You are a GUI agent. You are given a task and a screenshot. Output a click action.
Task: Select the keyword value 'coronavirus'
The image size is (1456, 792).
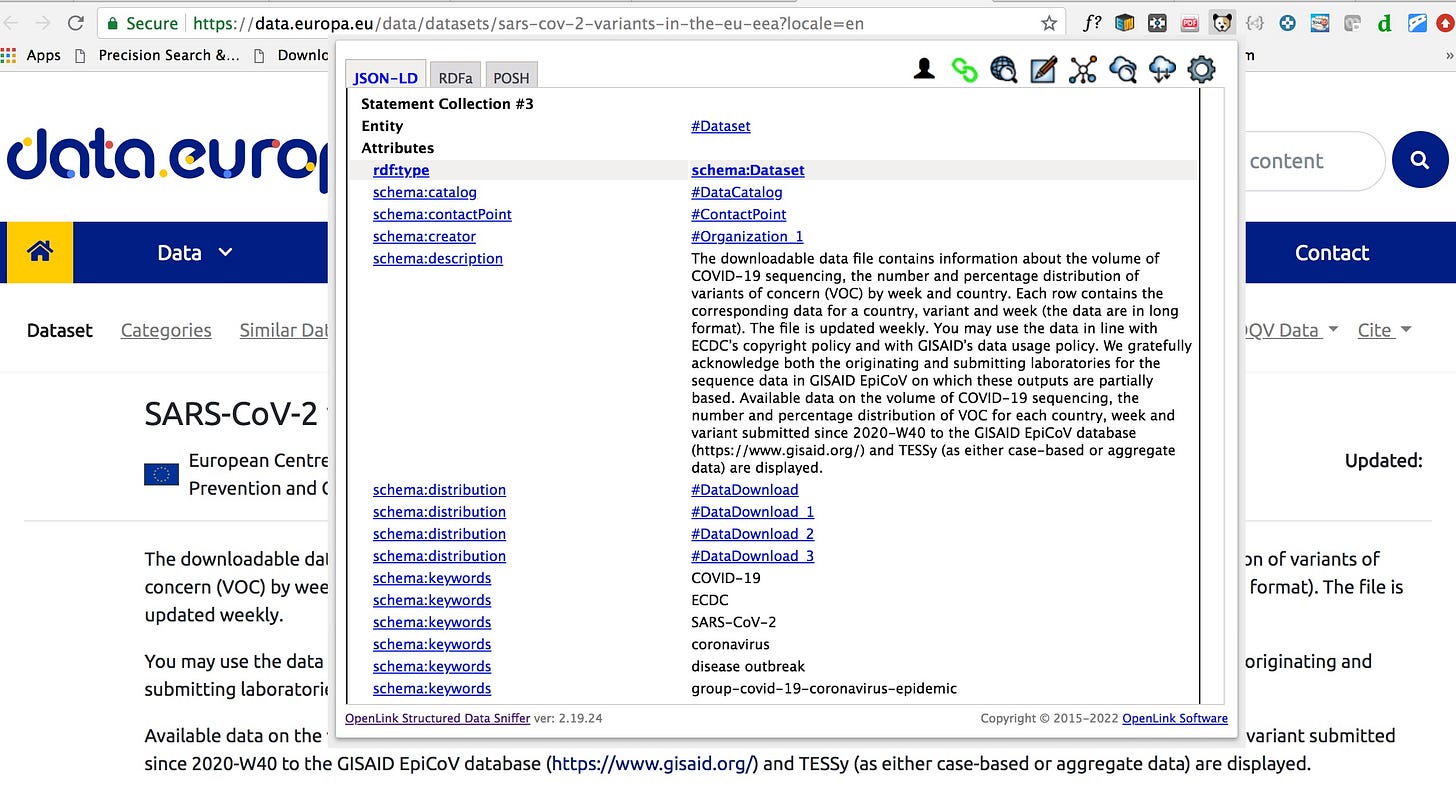730,644
